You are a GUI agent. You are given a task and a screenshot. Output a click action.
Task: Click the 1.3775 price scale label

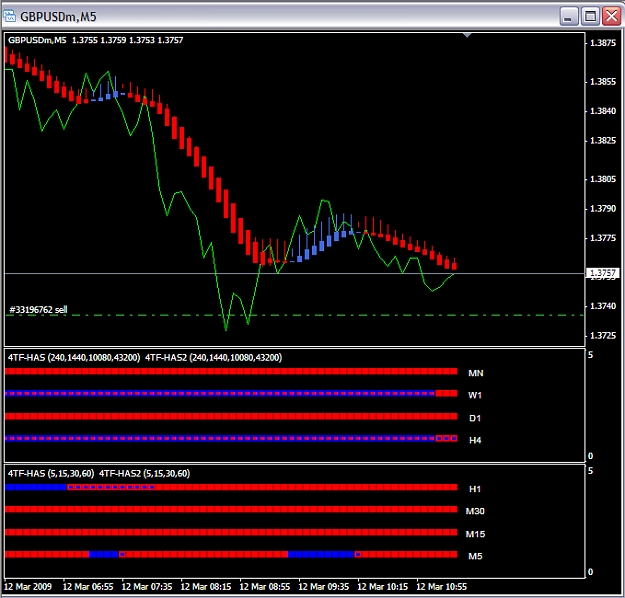pyautogui.click(x=603, y=238)
